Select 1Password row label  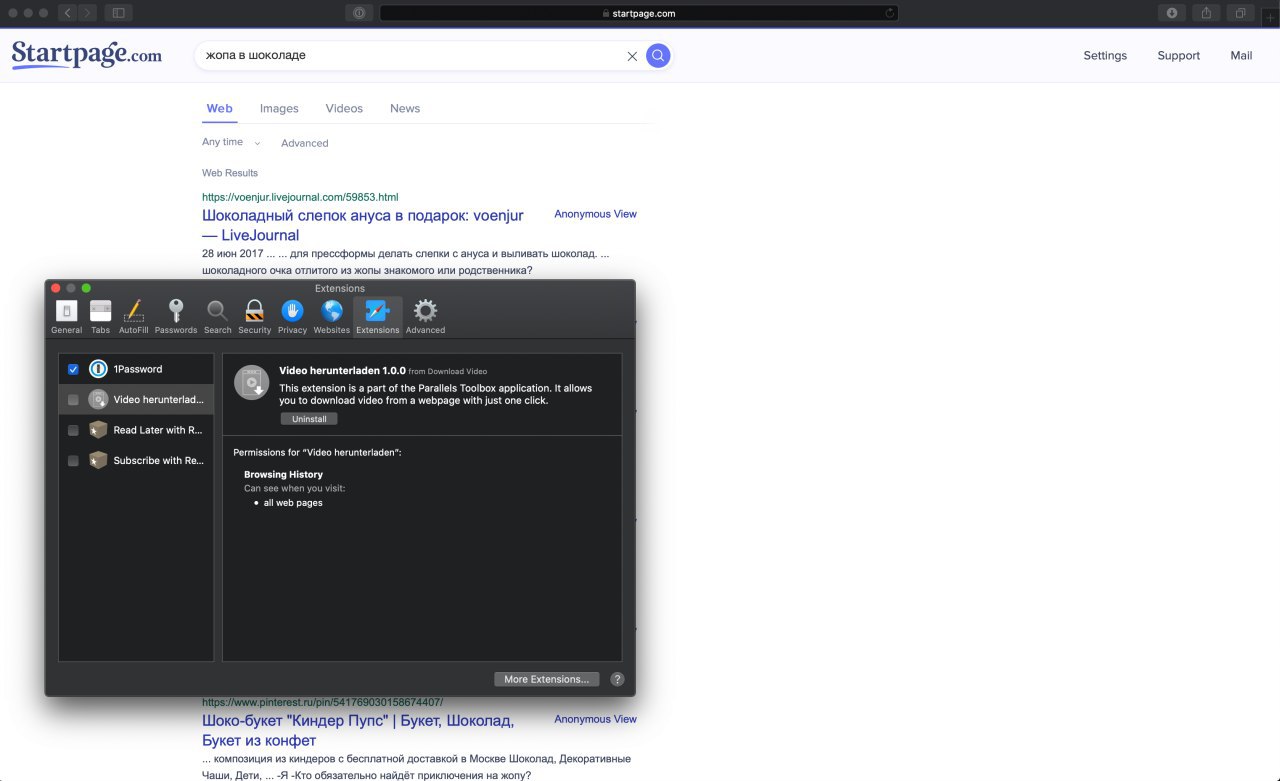coord(138,369)
